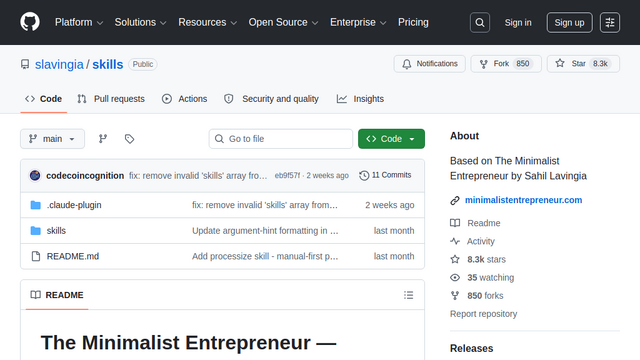Click codecoincognition avatar image
The image size is (640, 360).
(x=35, y=176)
